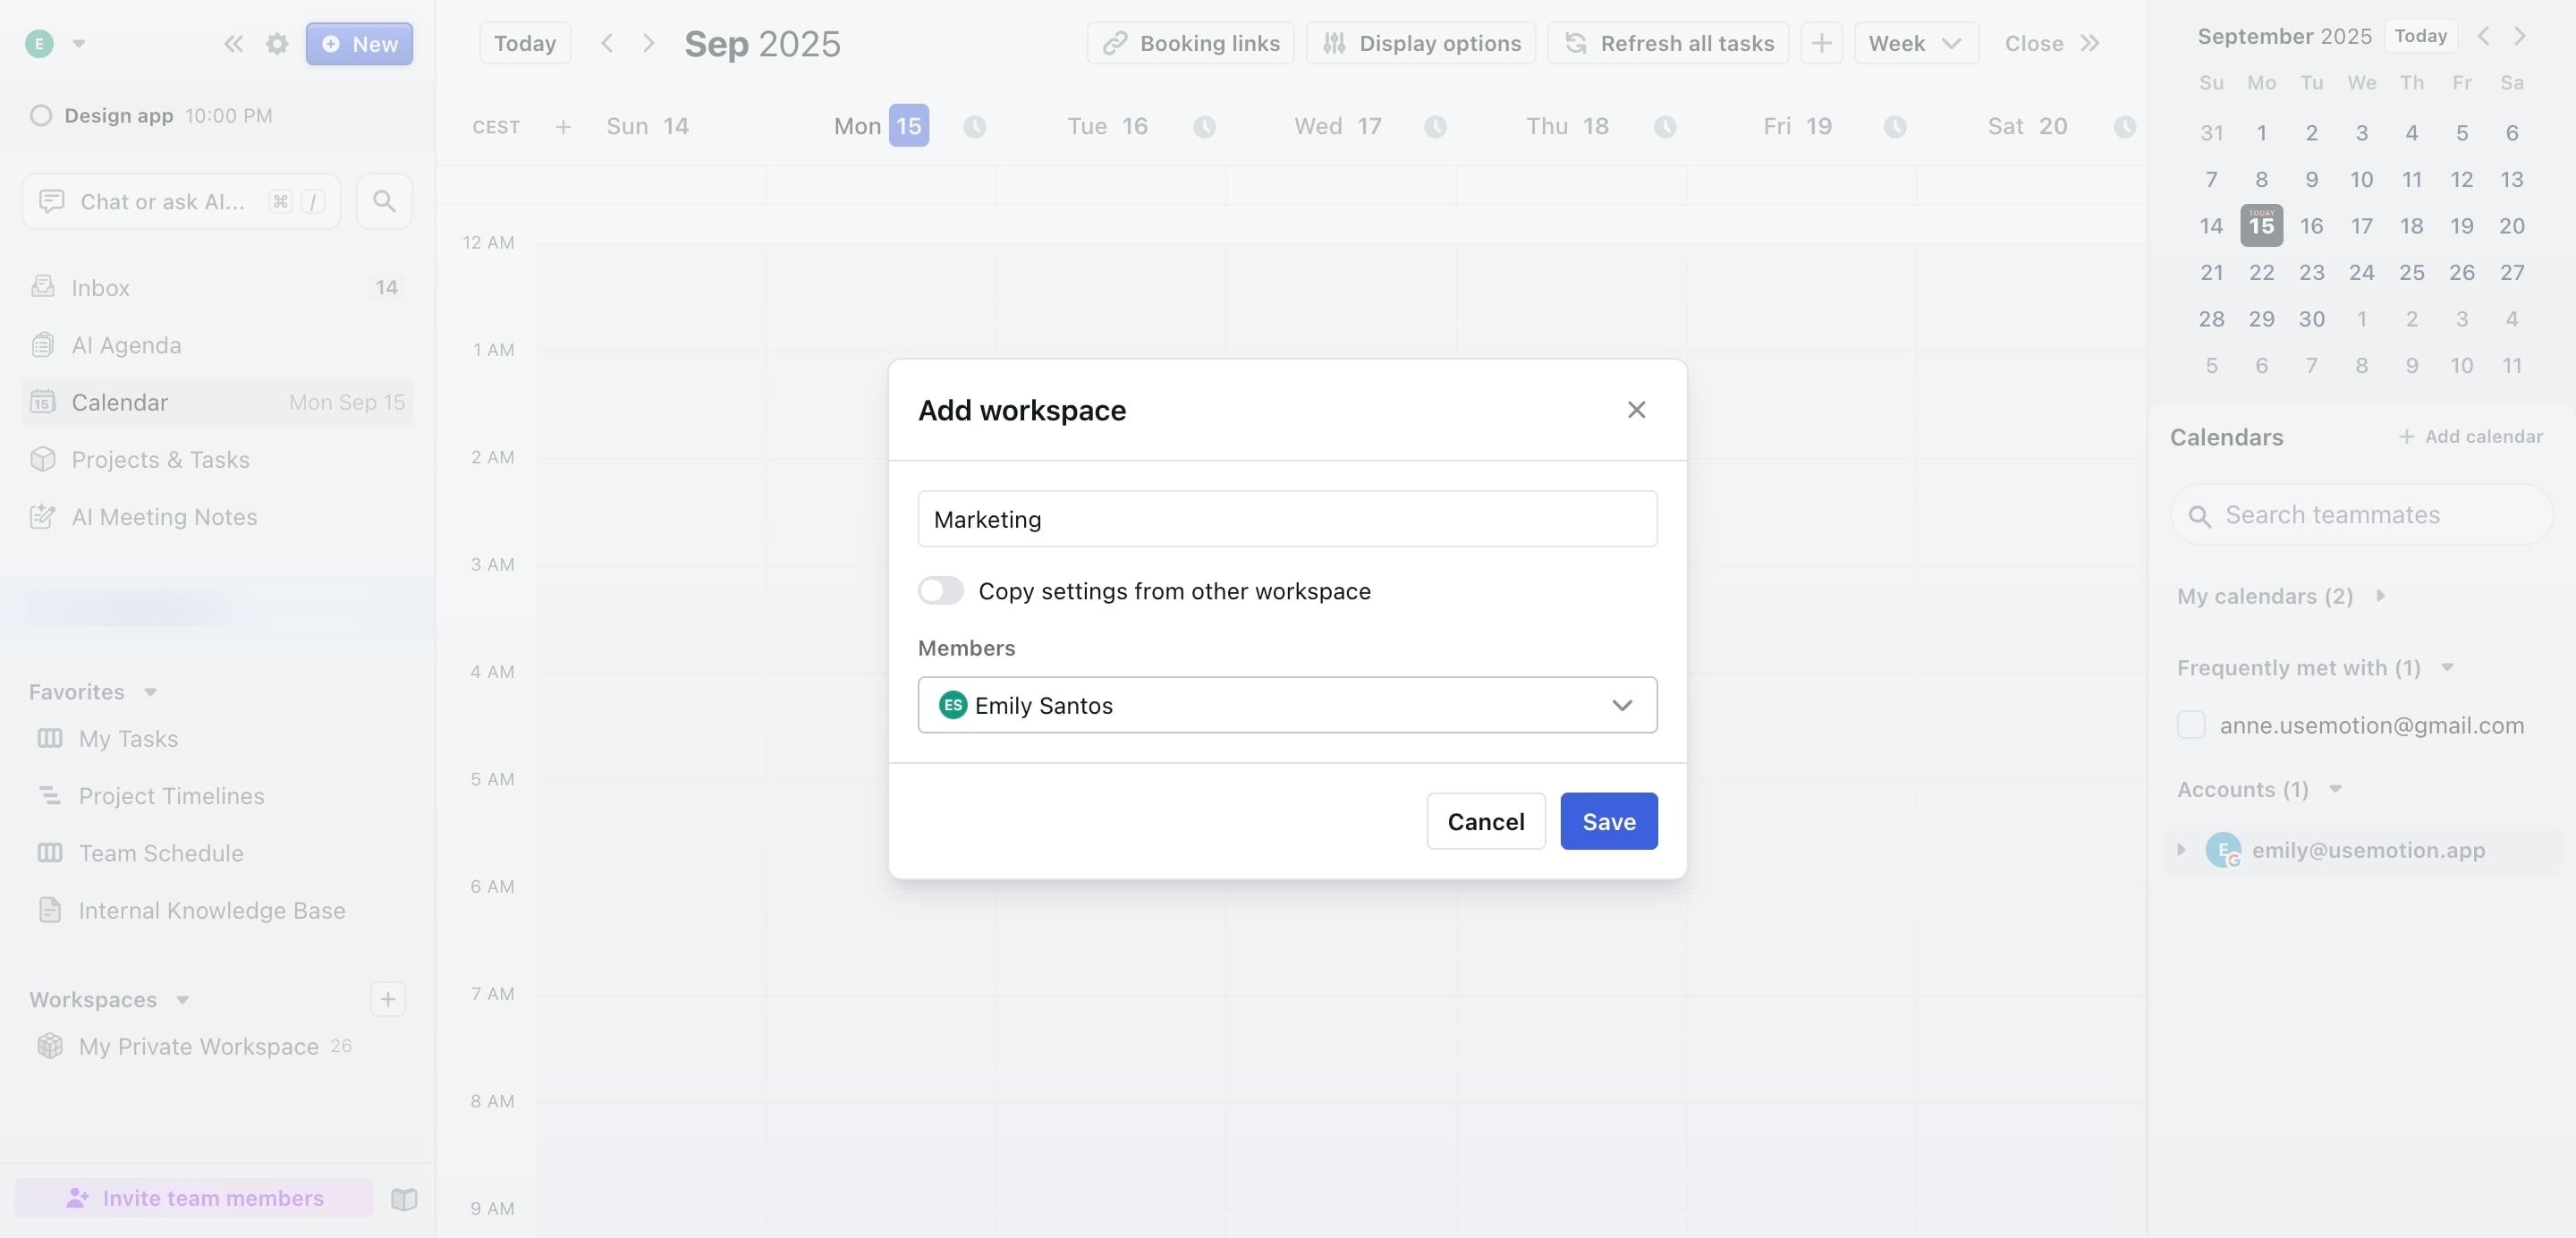Viewport: 2576px width, 1238px height.
Task: Go to previous week arrow
Action: [607, 43]
